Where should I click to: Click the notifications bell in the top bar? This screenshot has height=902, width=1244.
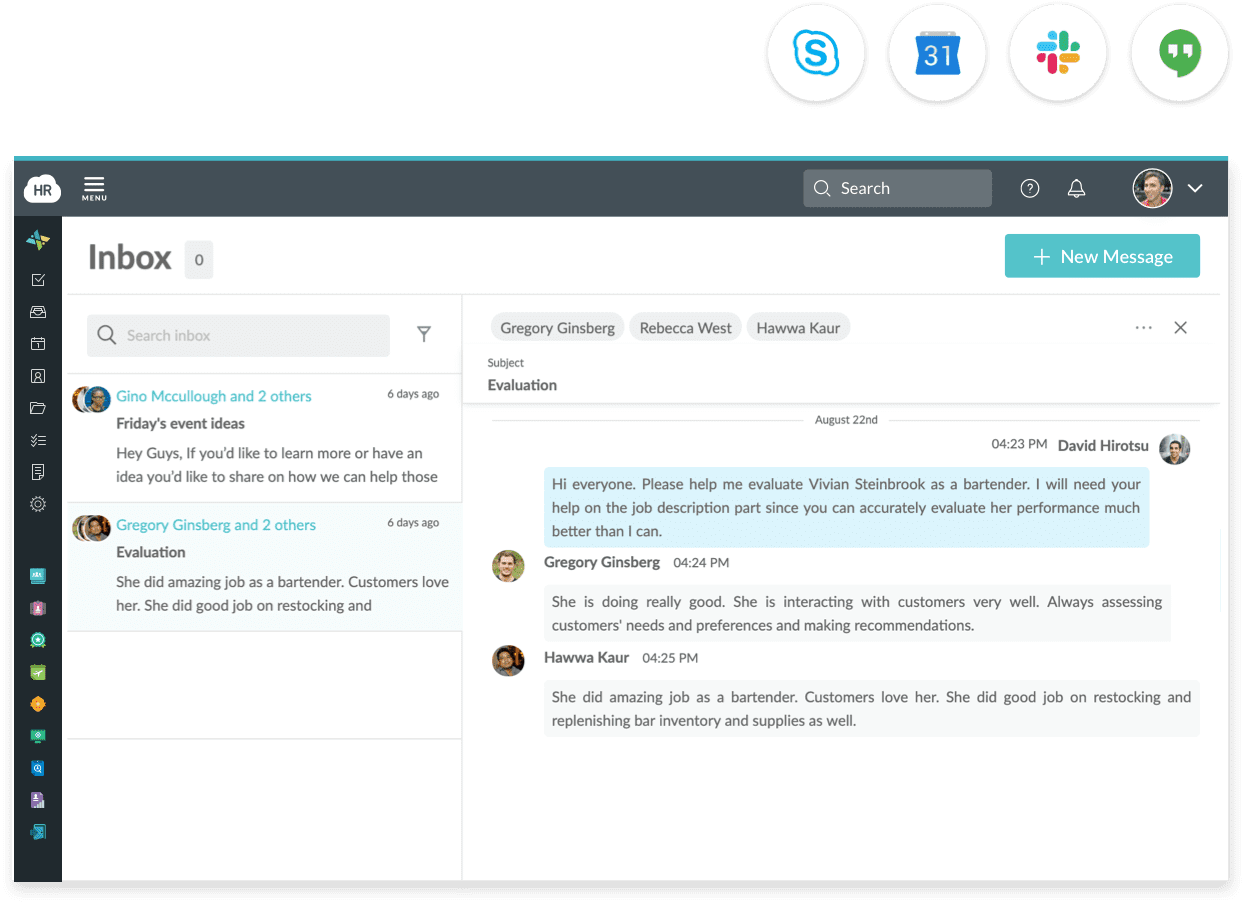pos(1076,188)
